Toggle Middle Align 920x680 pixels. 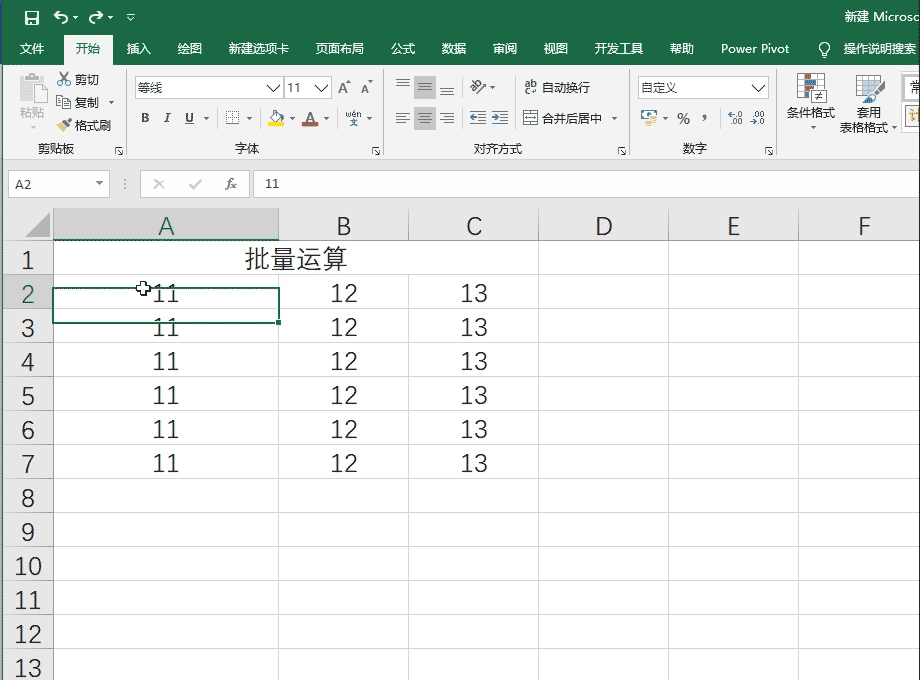425,87
